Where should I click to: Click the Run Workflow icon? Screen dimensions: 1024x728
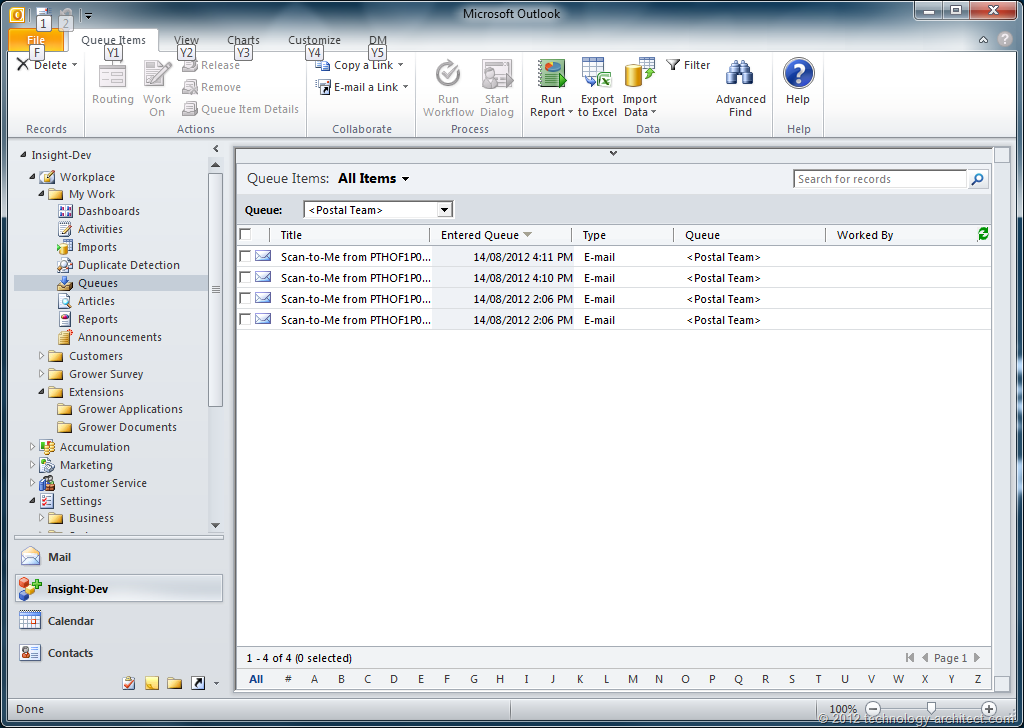point(448,73)
